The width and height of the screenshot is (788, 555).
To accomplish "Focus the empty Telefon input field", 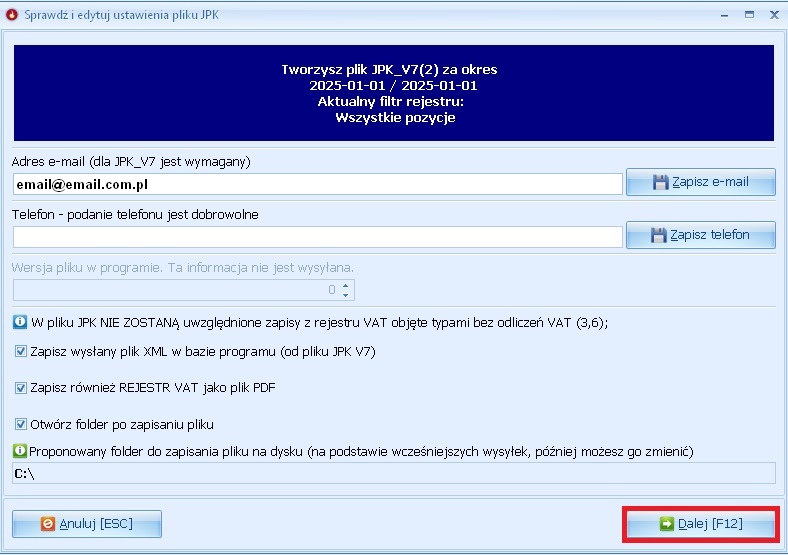I will point(318,237).
